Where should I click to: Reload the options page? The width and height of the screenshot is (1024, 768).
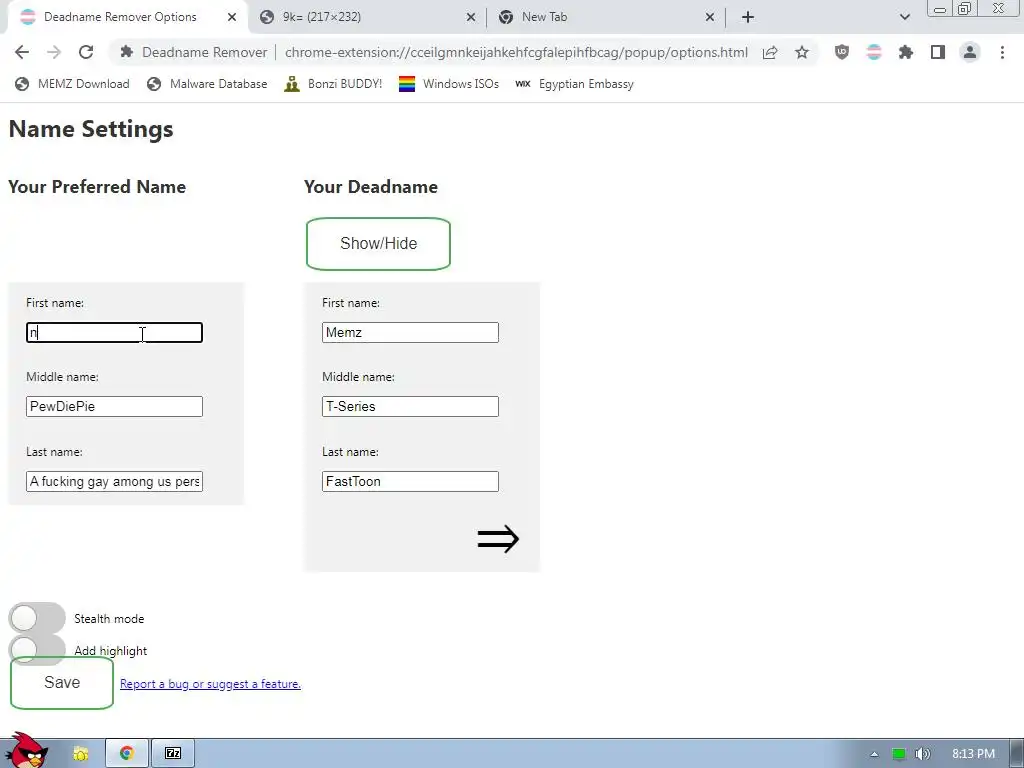(x=86, y=52)
